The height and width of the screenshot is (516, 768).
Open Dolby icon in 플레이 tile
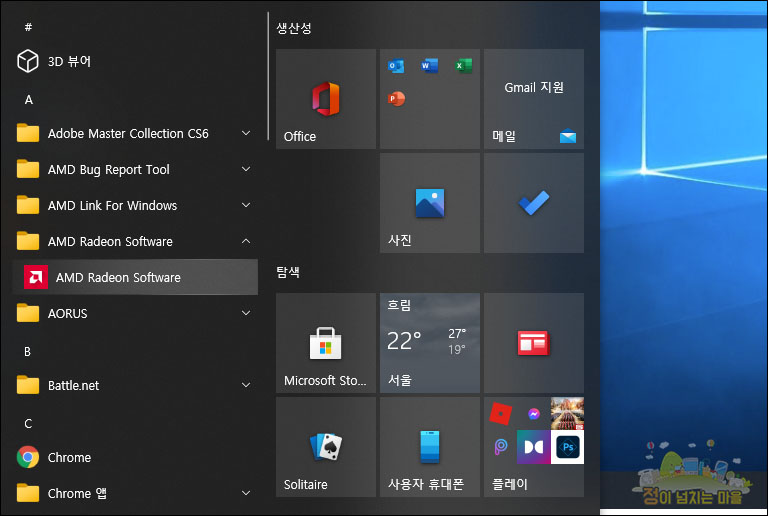(x=534, y=447)
